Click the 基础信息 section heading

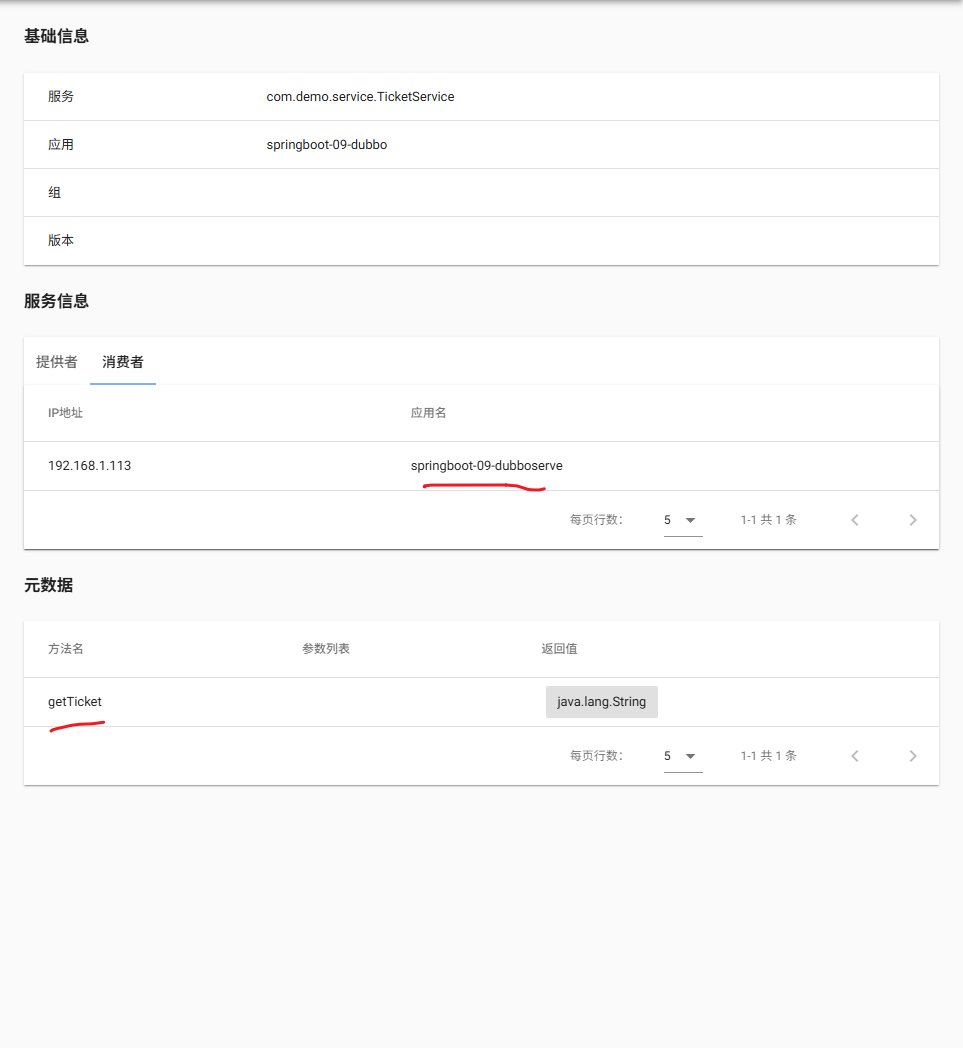click(x=57, y=36)
